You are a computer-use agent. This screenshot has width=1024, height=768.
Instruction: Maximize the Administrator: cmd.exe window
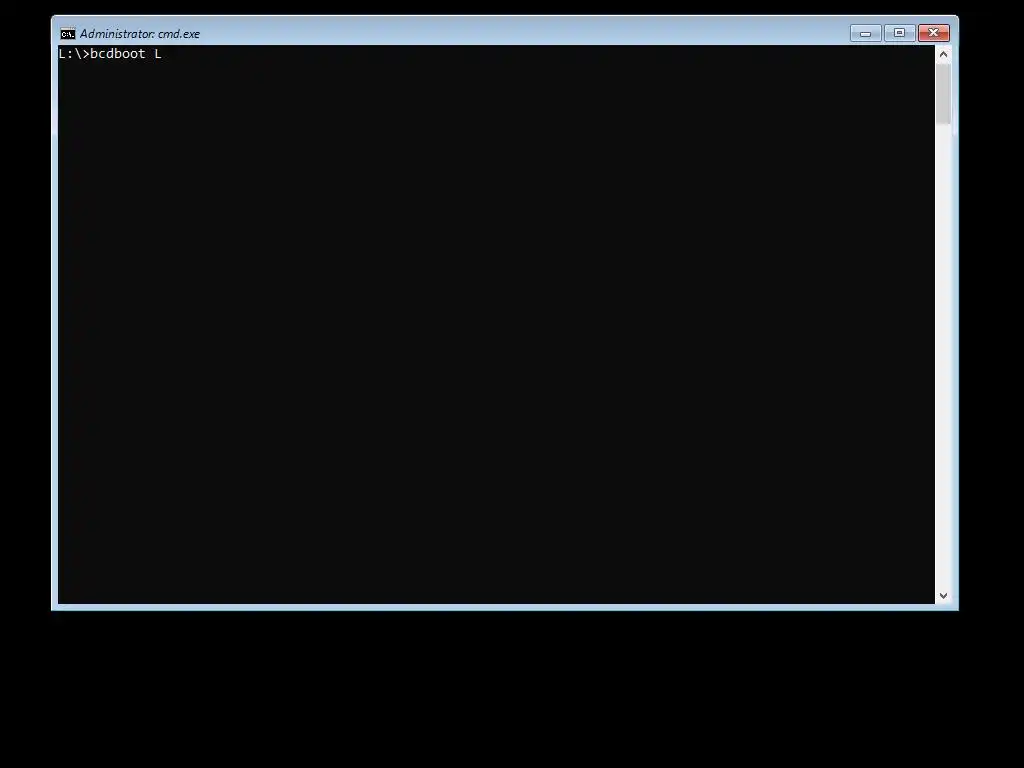tap(900, 33)
